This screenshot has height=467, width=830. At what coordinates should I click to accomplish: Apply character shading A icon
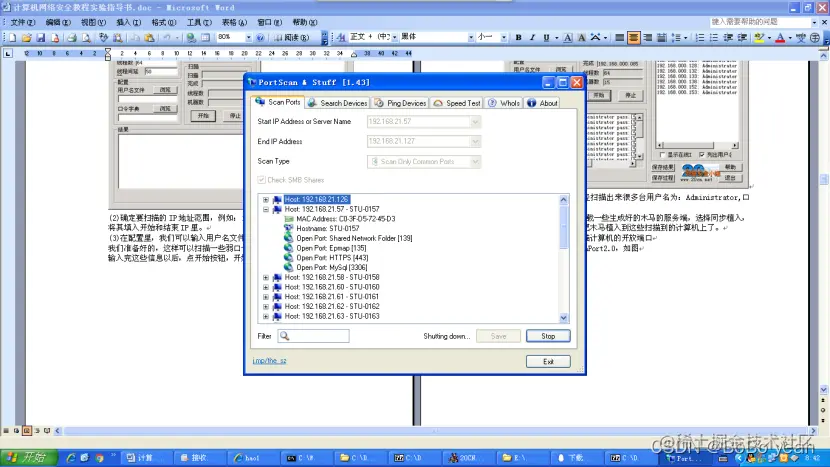click(581, 38)
